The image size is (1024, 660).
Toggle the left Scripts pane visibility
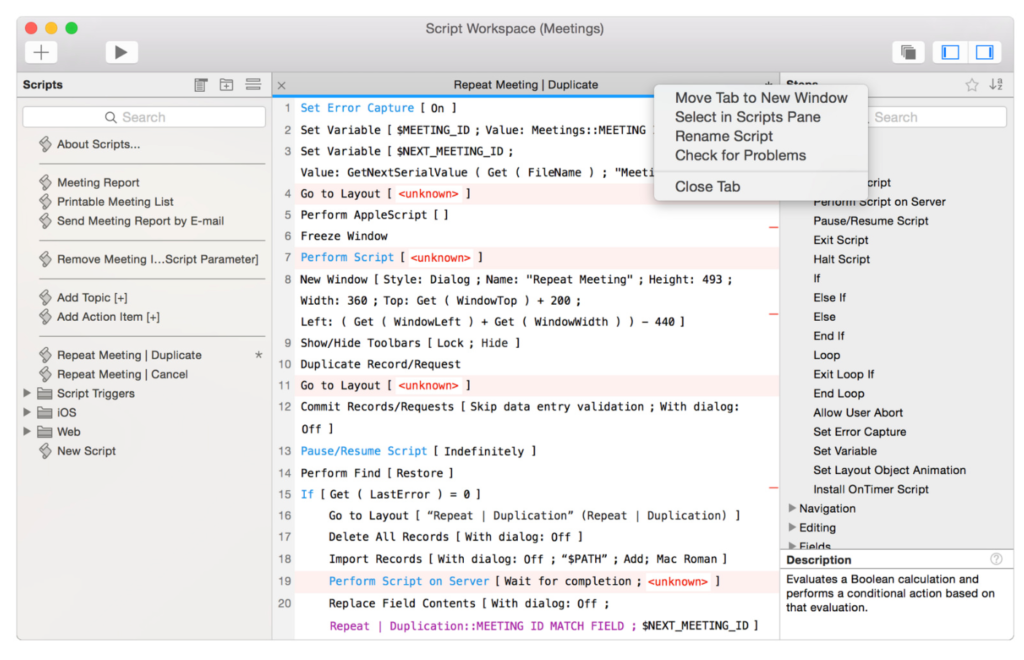click(951, 52)
